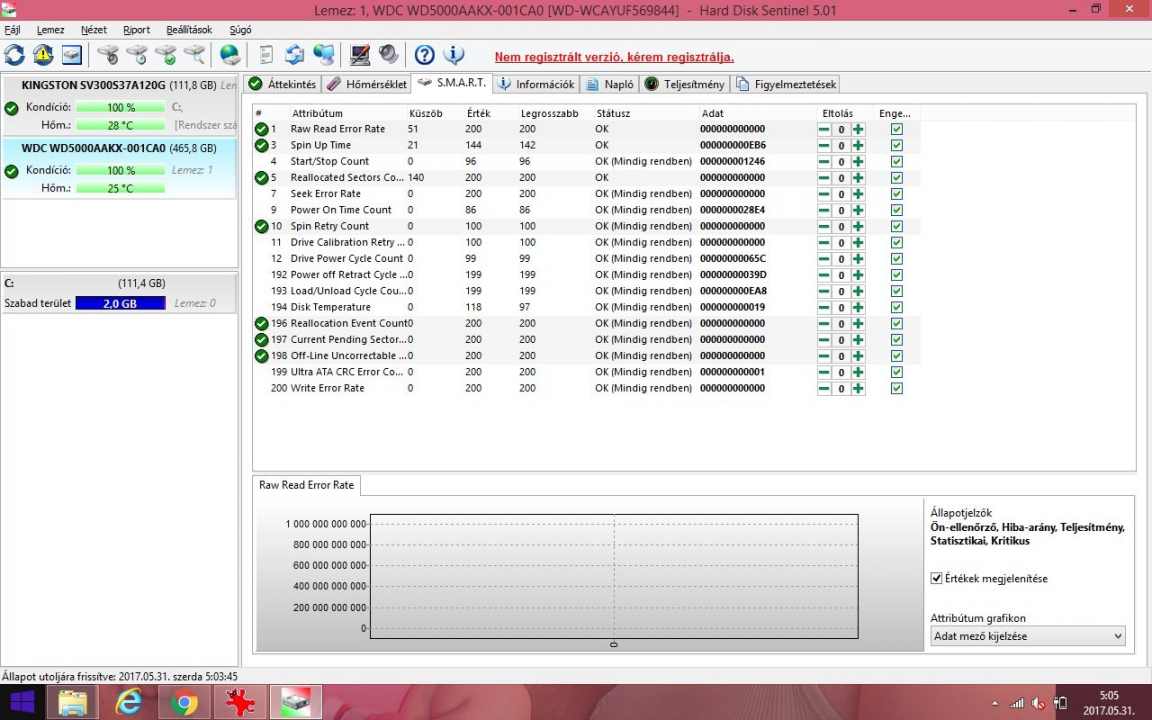Open the blue info bubble About icon
Viewport: 1152px width, 720px height.
coord(454,55)
